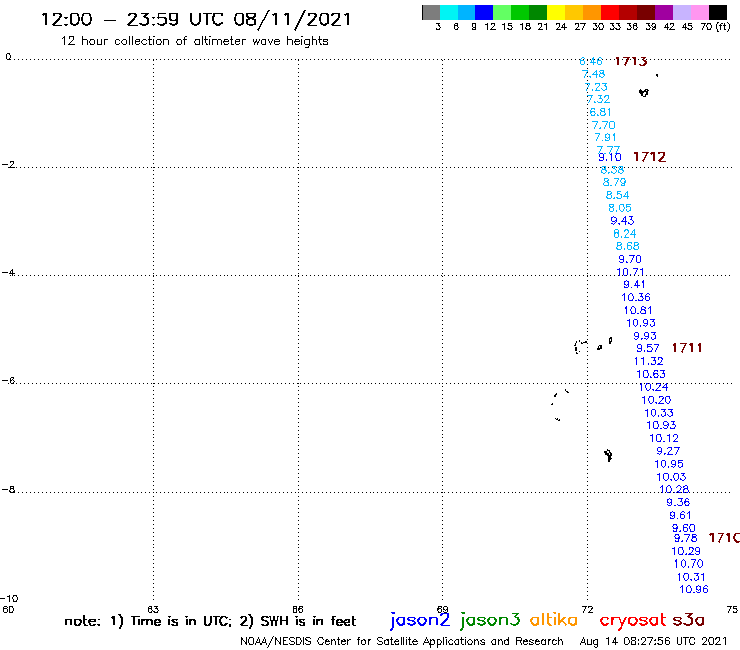This screenshot has height=650, width=740.
Task: Select the 9.10 wave height value
Action: click(x=610, y=157)
